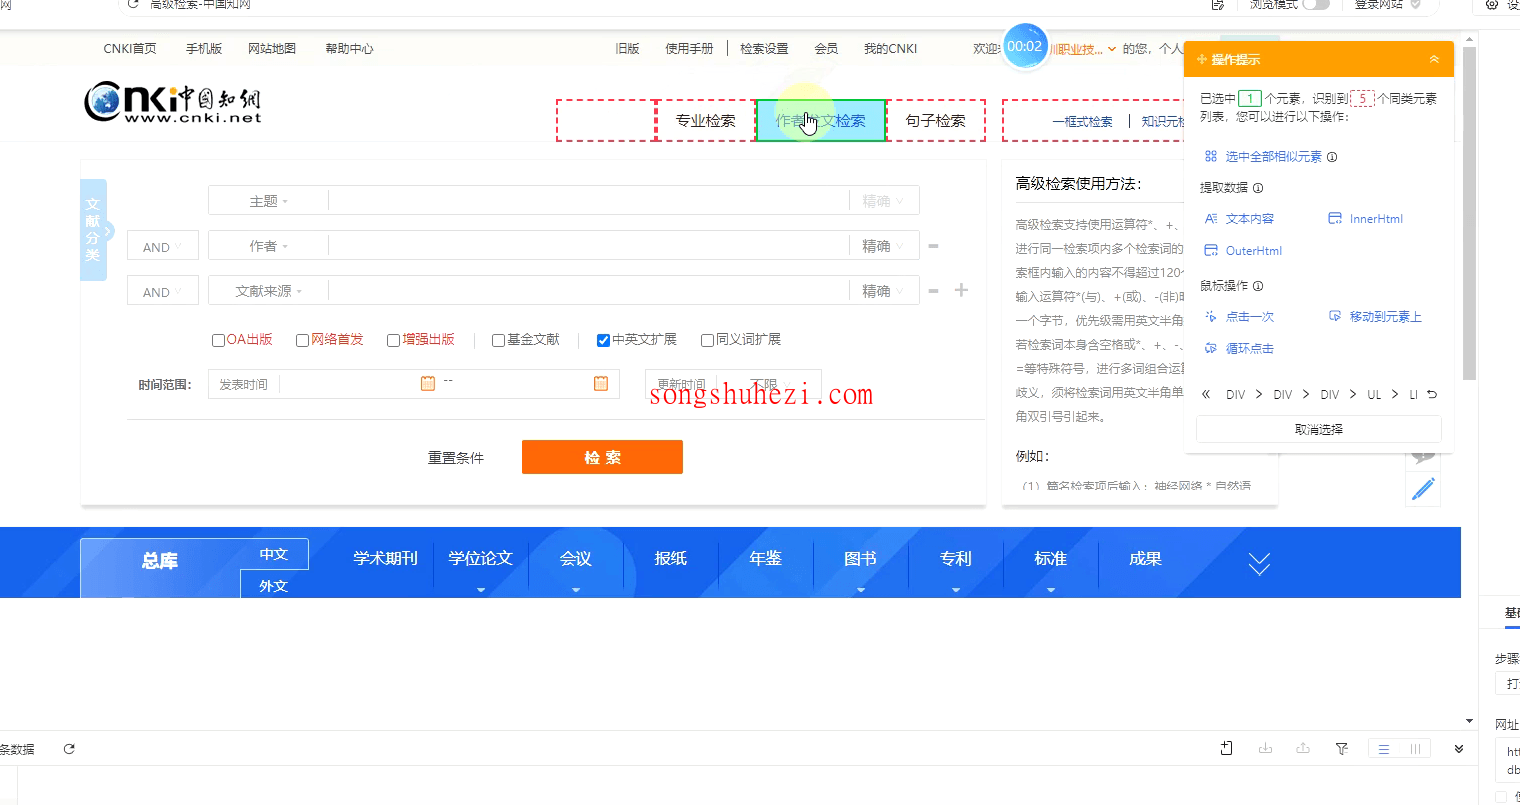Open the 作者 field dropdown
This screenshot has width=1520, height=805.
click(268, 246)
